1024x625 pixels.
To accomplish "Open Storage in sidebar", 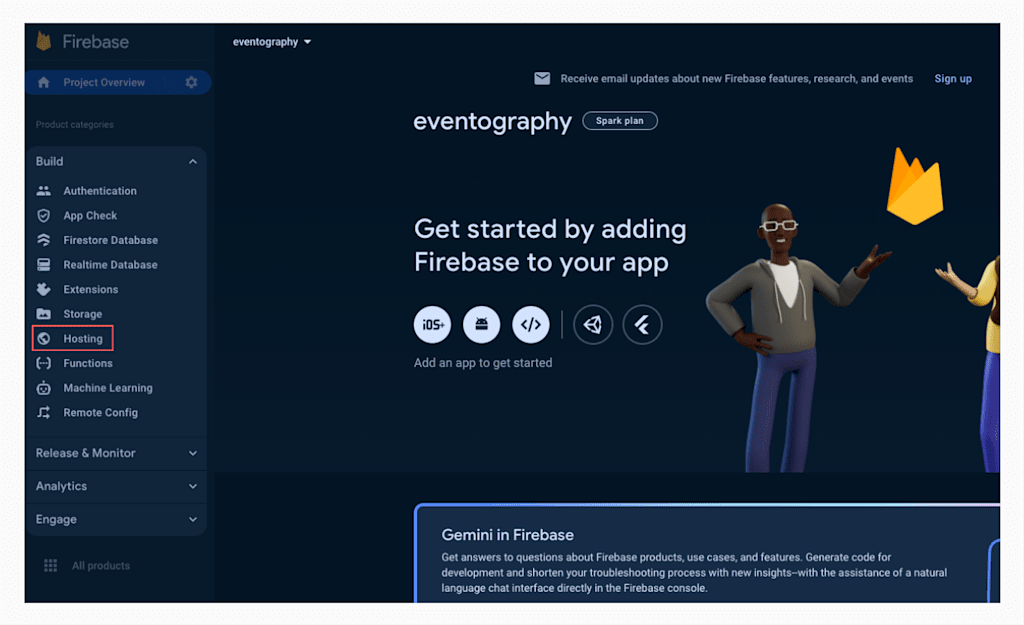I will pos(82,314).
